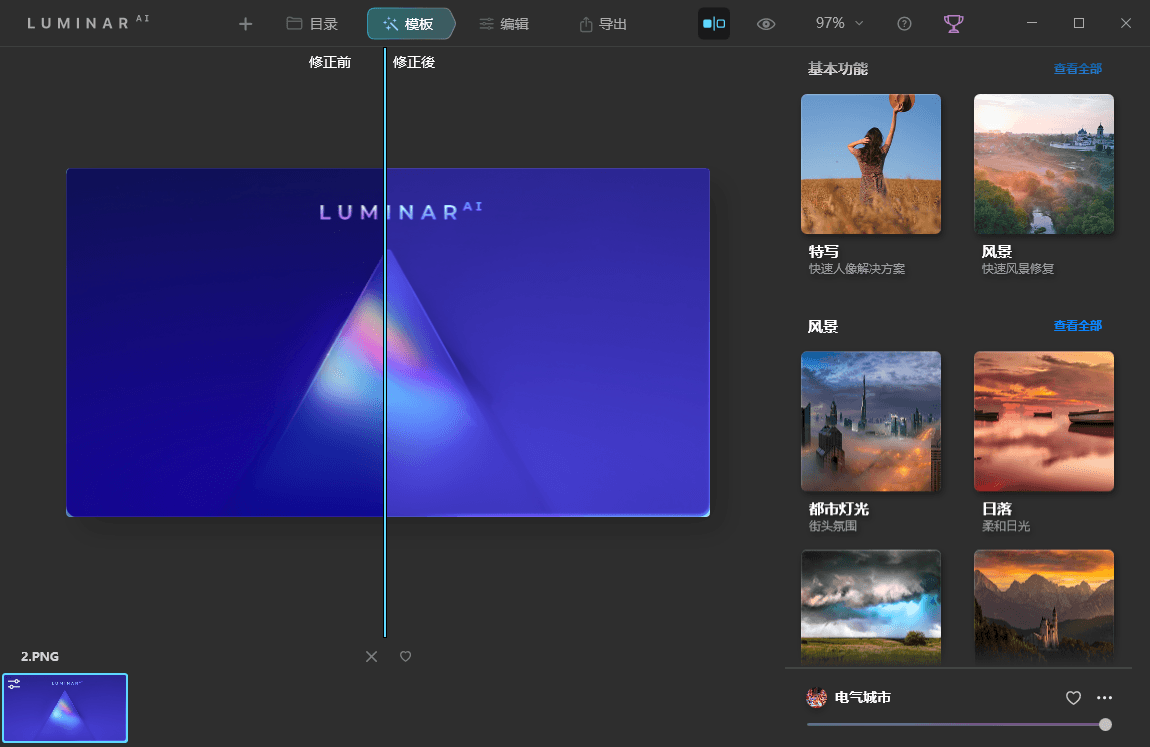Click the 电气城市 amount slider handle
The image size is (1150, 747).
click(x=1105, y=724)
